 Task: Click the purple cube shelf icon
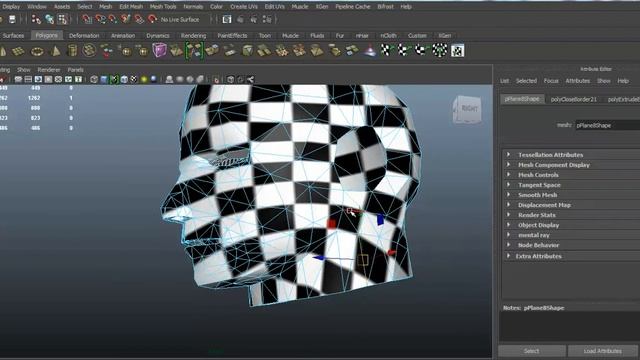point(160,51)
